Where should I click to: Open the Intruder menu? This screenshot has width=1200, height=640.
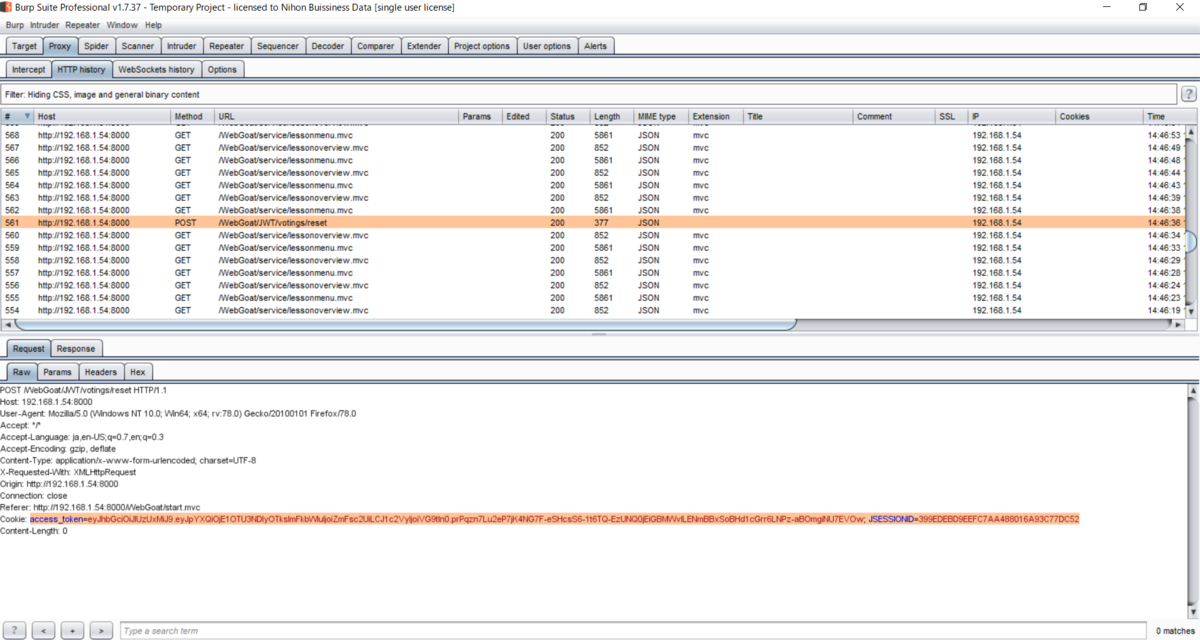(x=45, y=25)
